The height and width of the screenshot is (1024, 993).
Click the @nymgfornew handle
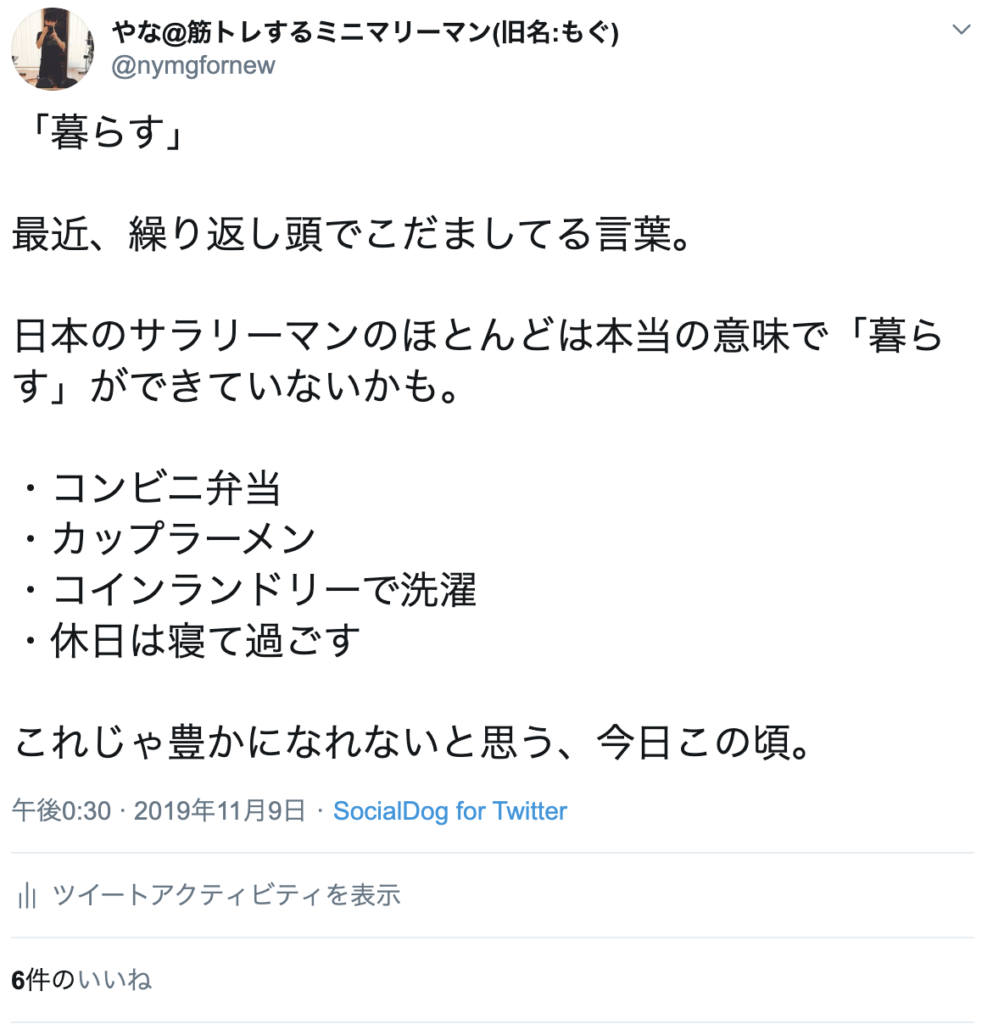point(193,65)
